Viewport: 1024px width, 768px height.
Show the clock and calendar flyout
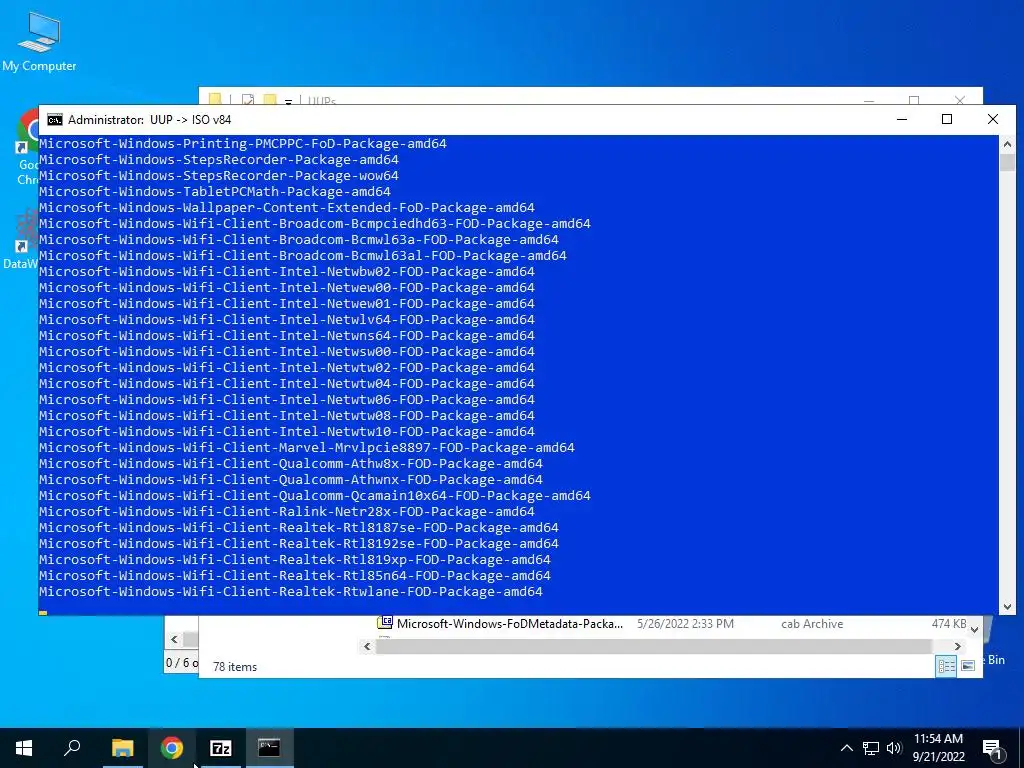tap(938, 748)
